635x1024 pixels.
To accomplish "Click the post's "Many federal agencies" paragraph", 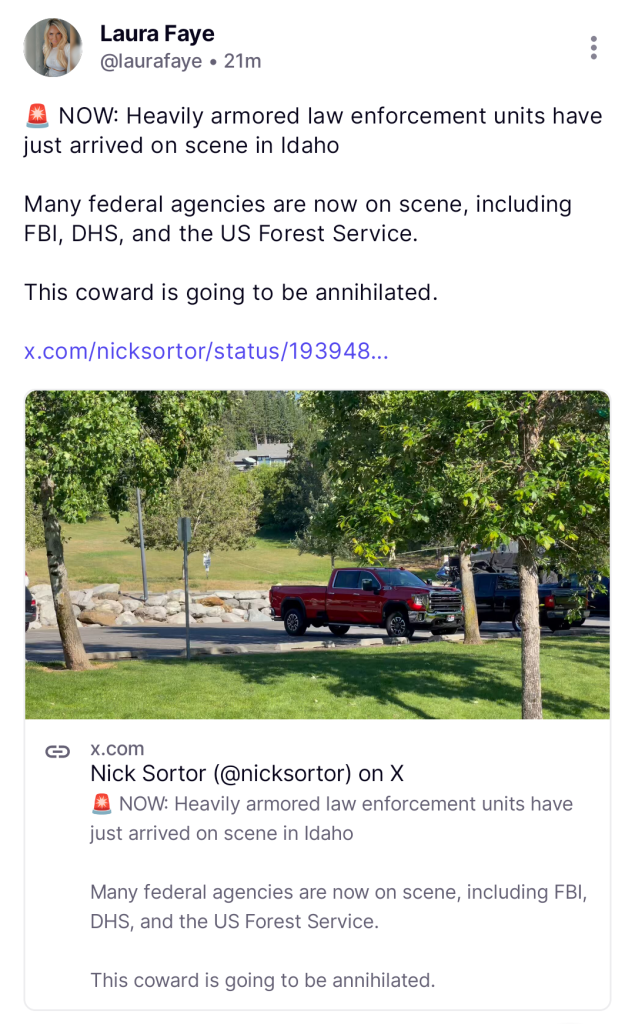I will click(298, 219).
